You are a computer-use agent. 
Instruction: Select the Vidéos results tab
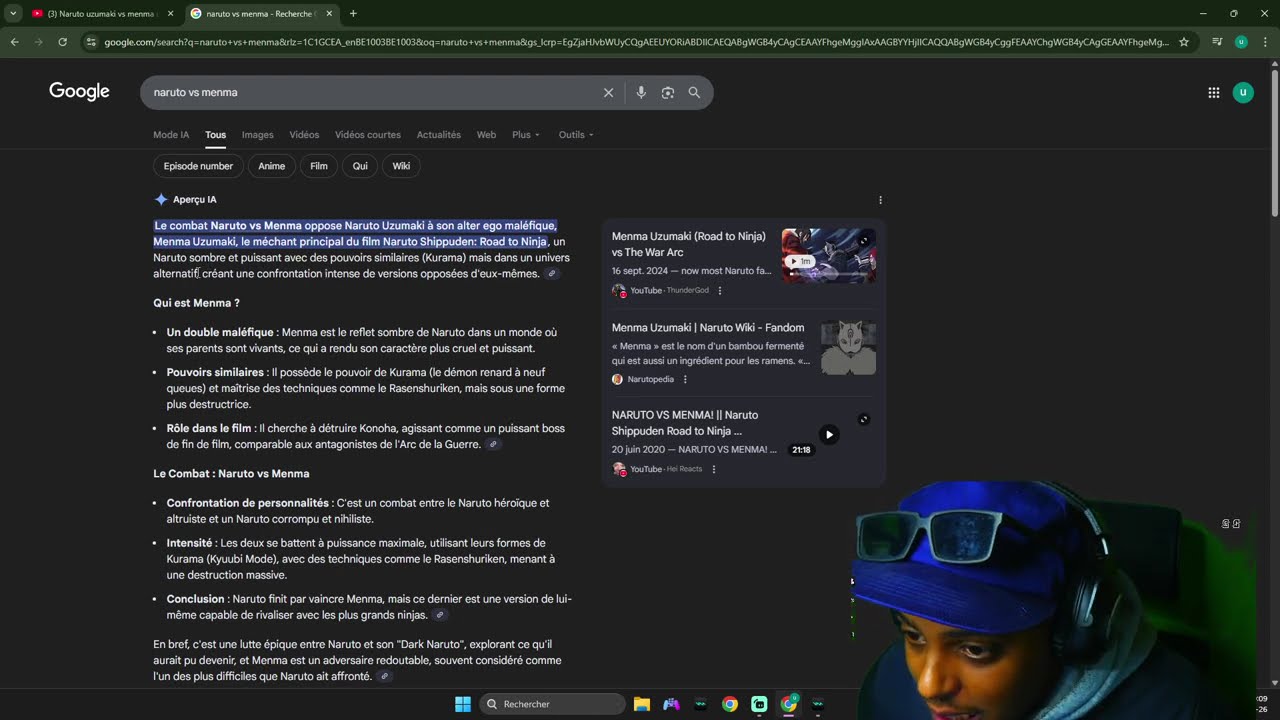[x=304, y=135]
